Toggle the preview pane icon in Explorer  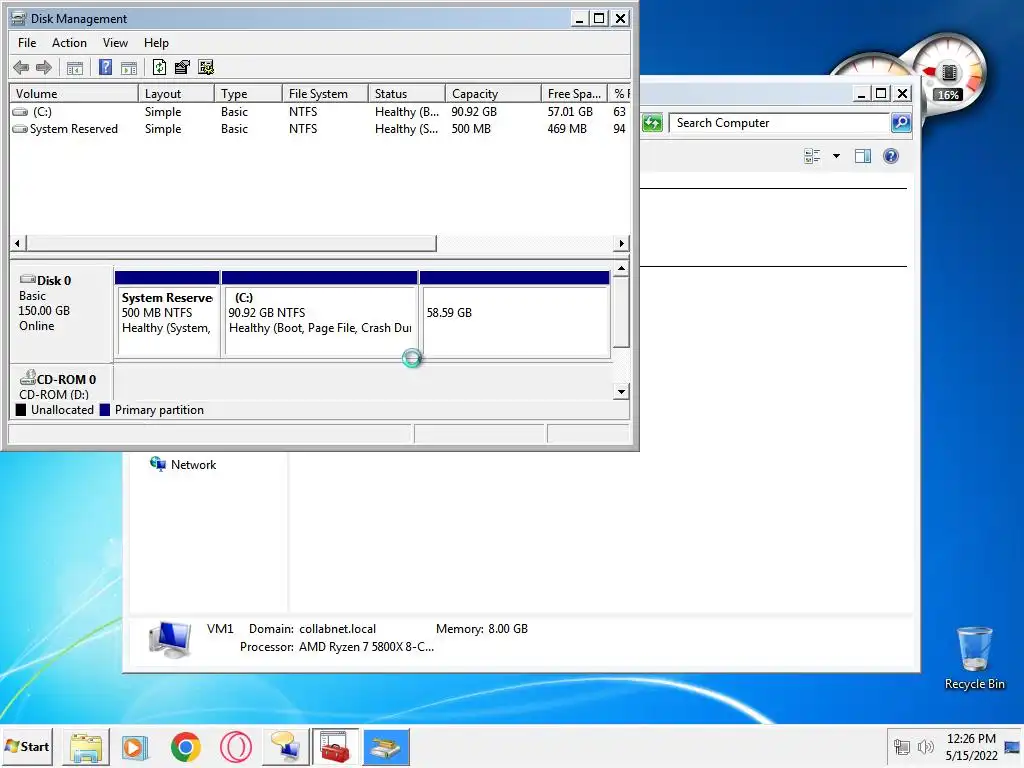863,156
